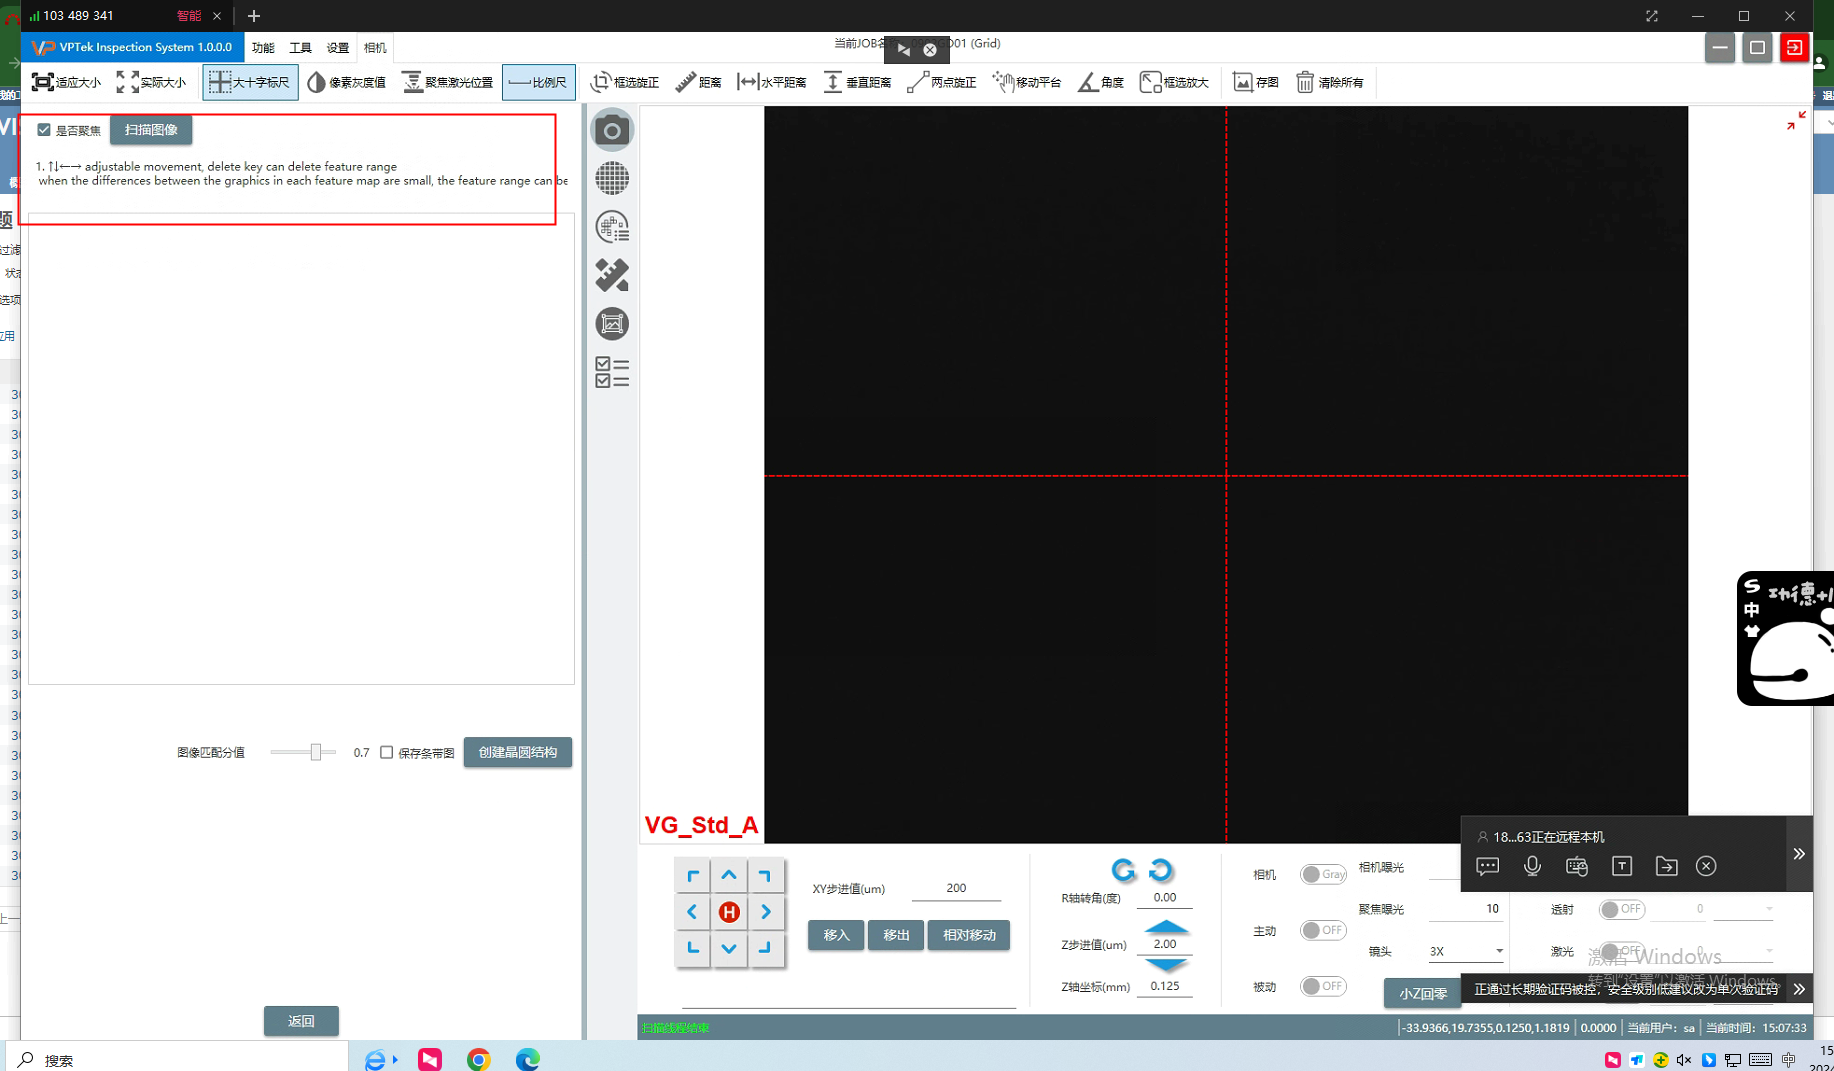Select the 框选旋正 box rotate tool
Viewport: 1834px width, 1071px height.
pos(625,82)
